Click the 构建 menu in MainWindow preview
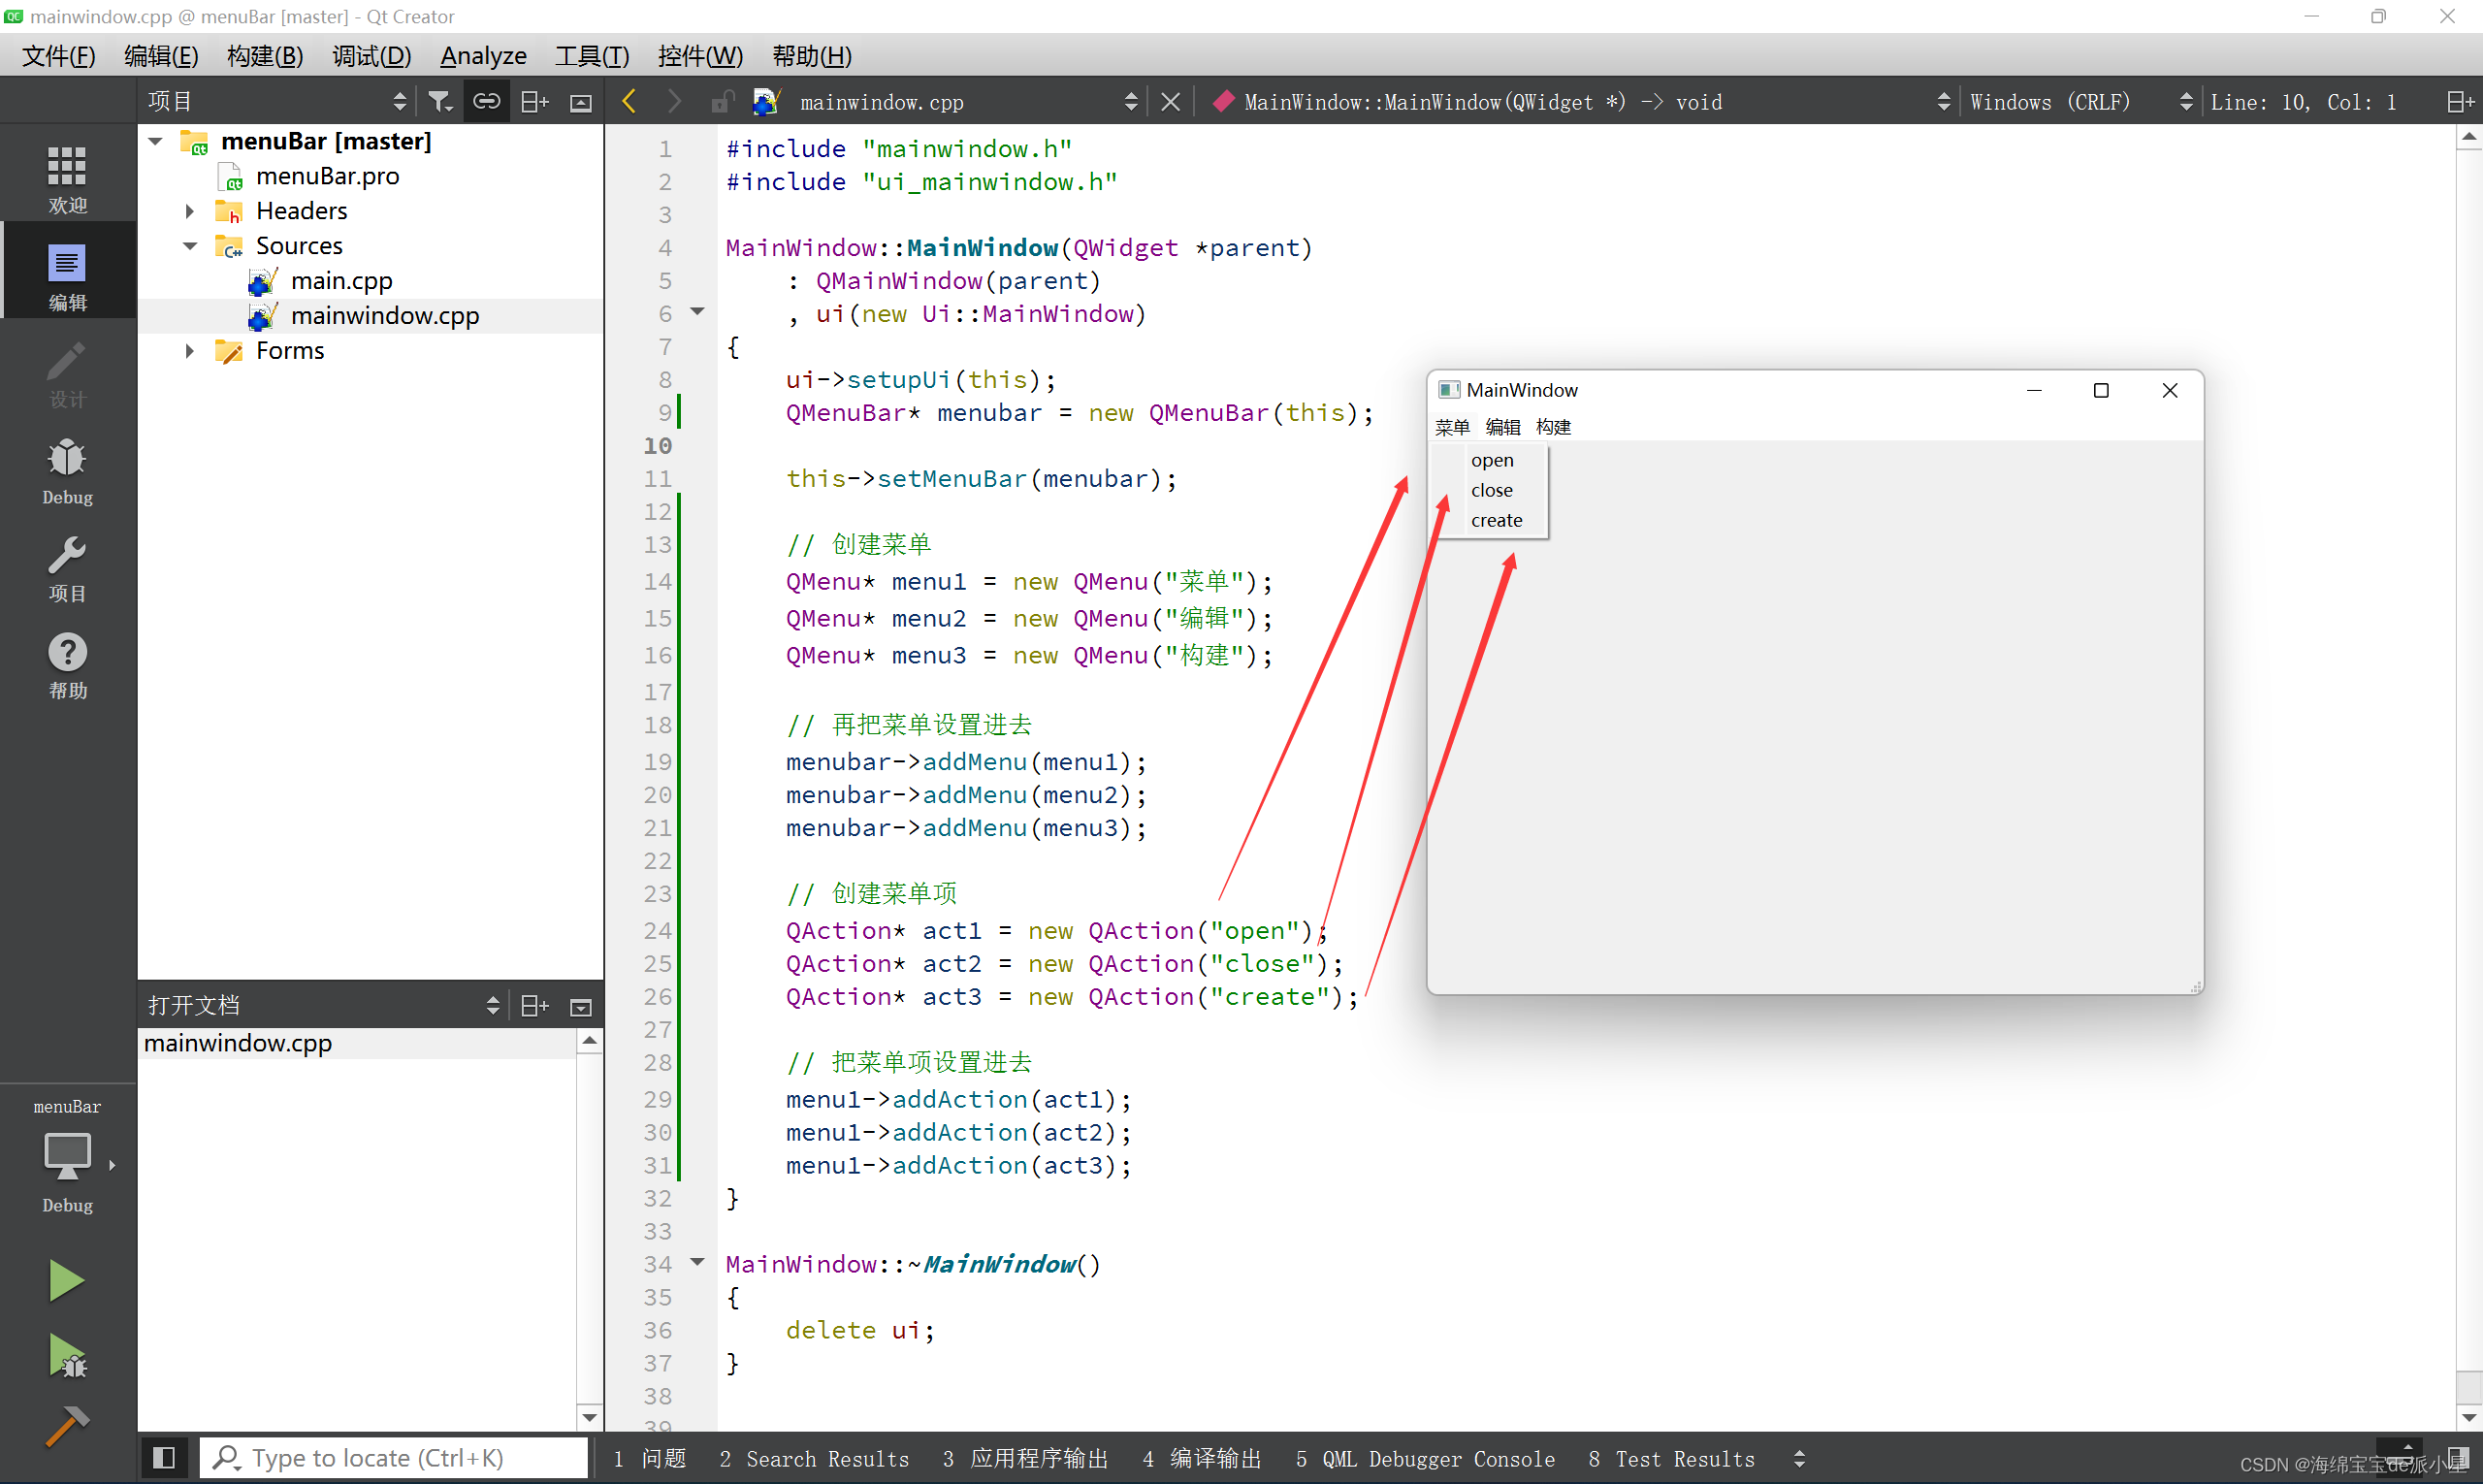Image resolution: width=2483 pixels, height=1484 pixels. 1552,426
